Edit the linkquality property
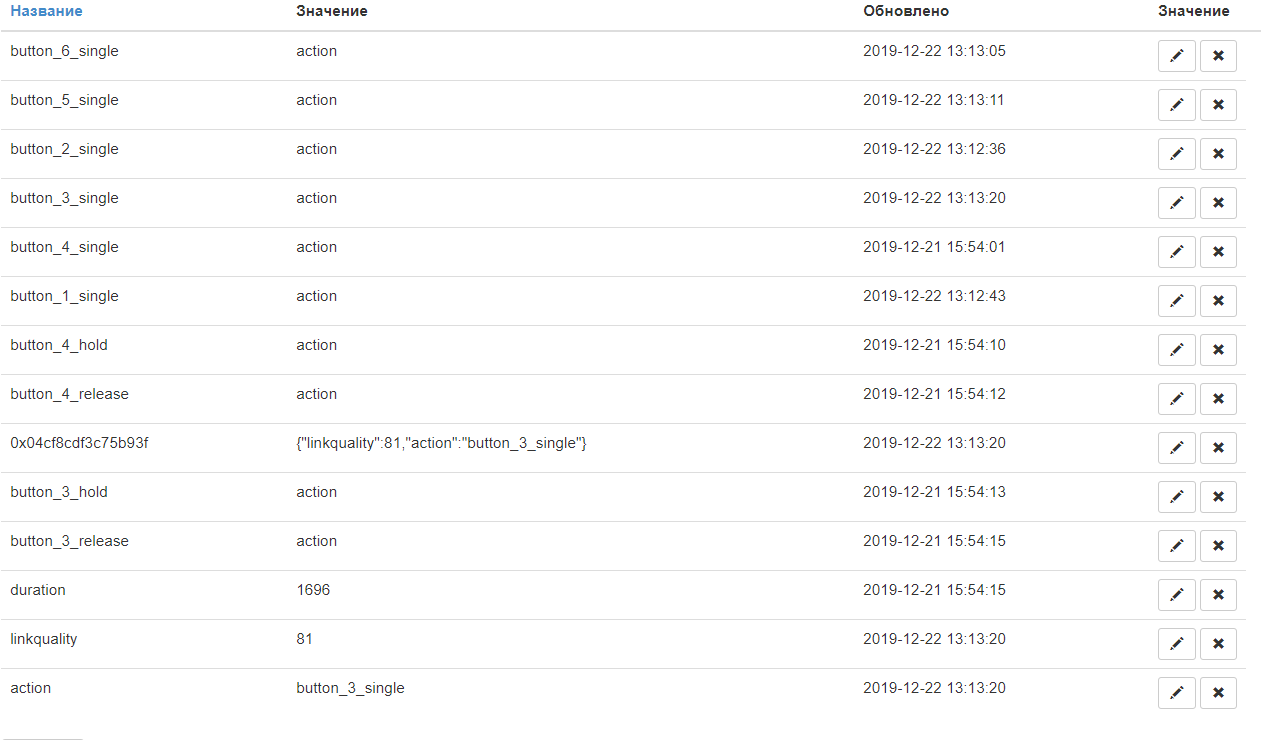1261x740 pixels. [x=1176, y=644]
